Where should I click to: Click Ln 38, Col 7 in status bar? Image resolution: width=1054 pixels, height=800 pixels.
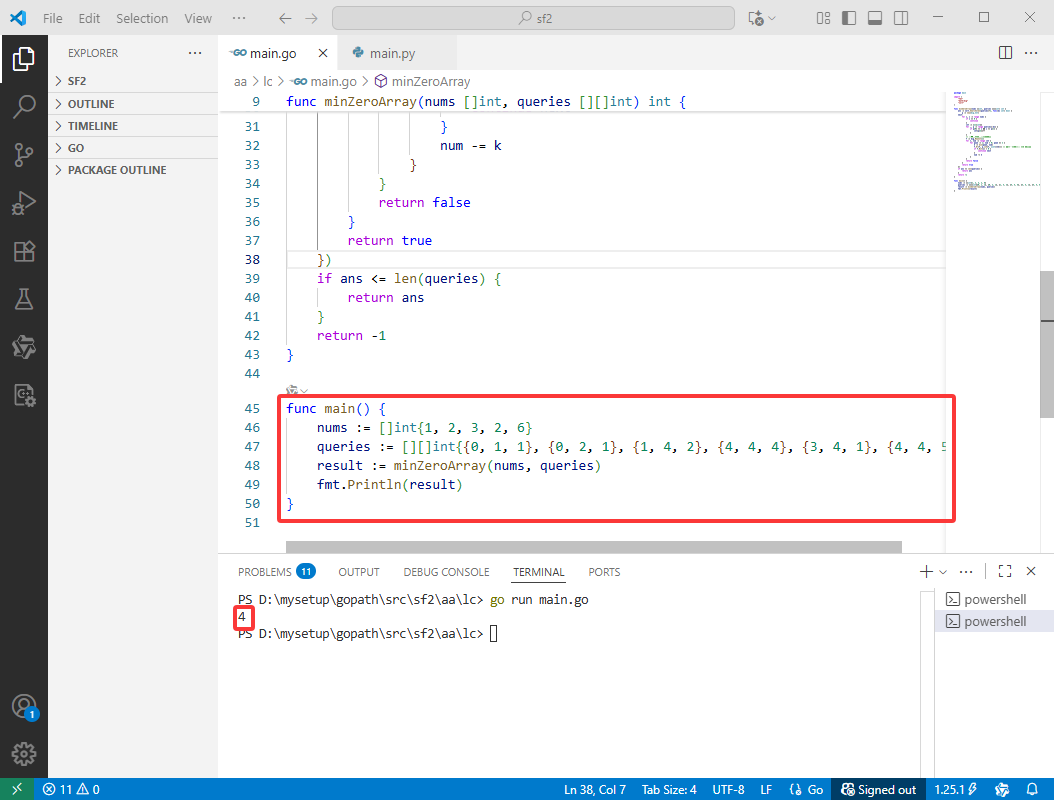[595, 789]
